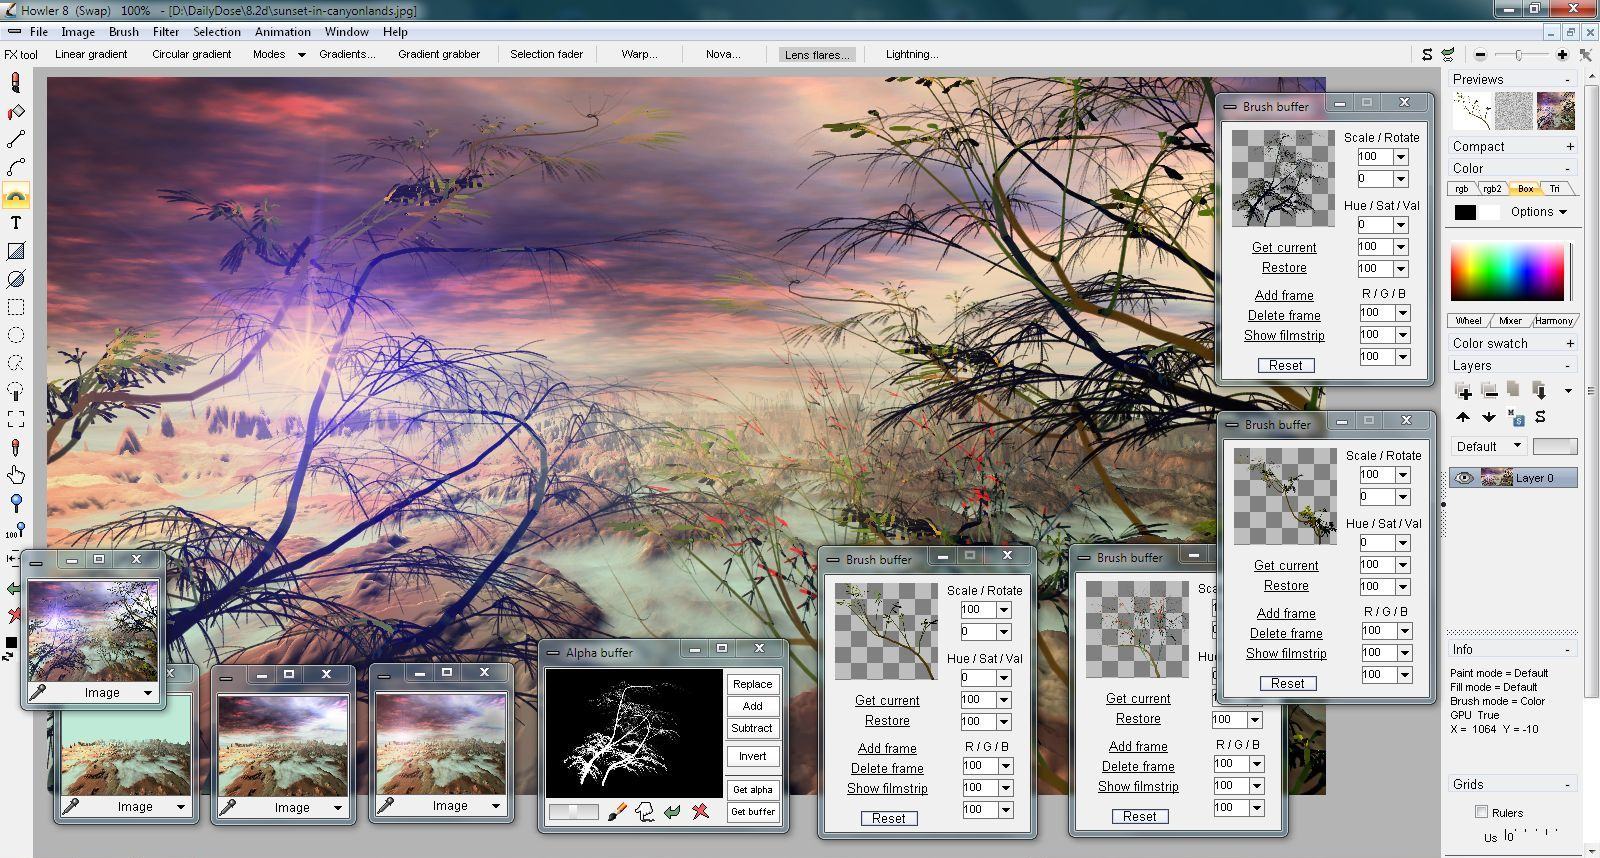Screen dimensions: 1600x858
Task: Select the Text tool in the left toolbar
Action: coord(16,223)
